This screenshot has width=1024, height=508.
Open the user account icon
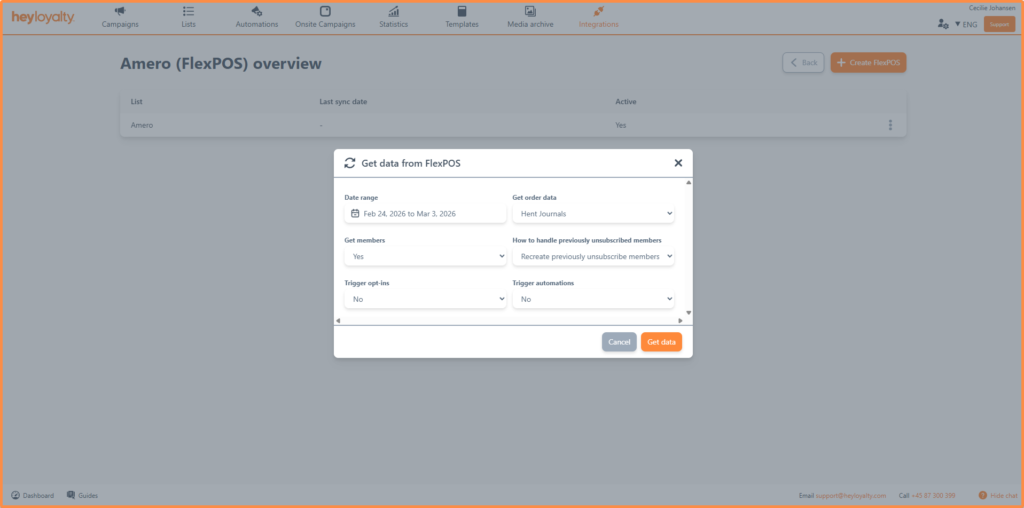[943, 24]
